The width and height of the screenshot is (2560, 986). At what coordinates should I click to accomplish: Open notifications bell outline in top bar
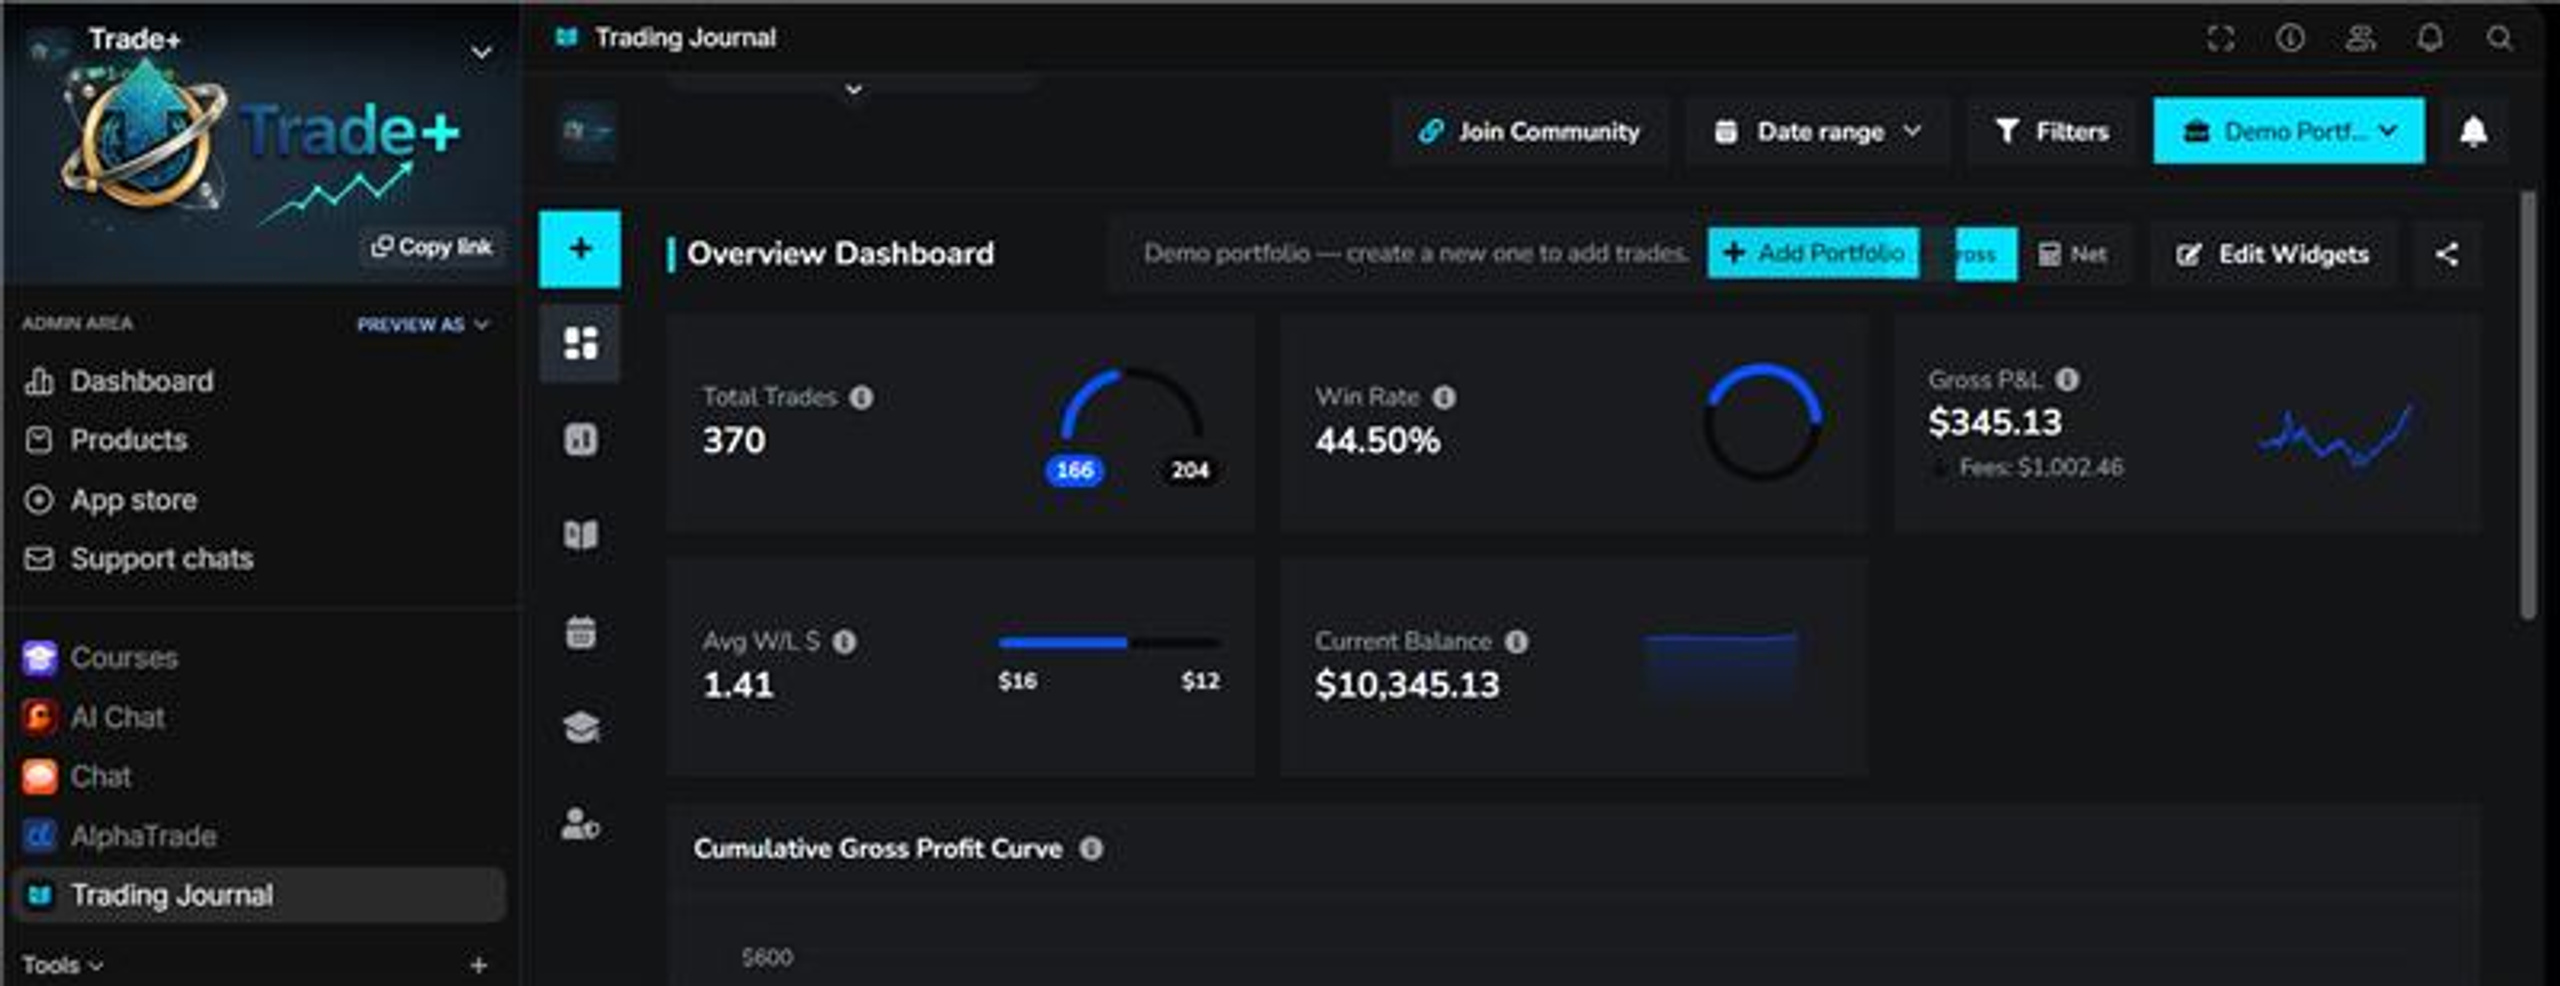(x=2430, y=38)
